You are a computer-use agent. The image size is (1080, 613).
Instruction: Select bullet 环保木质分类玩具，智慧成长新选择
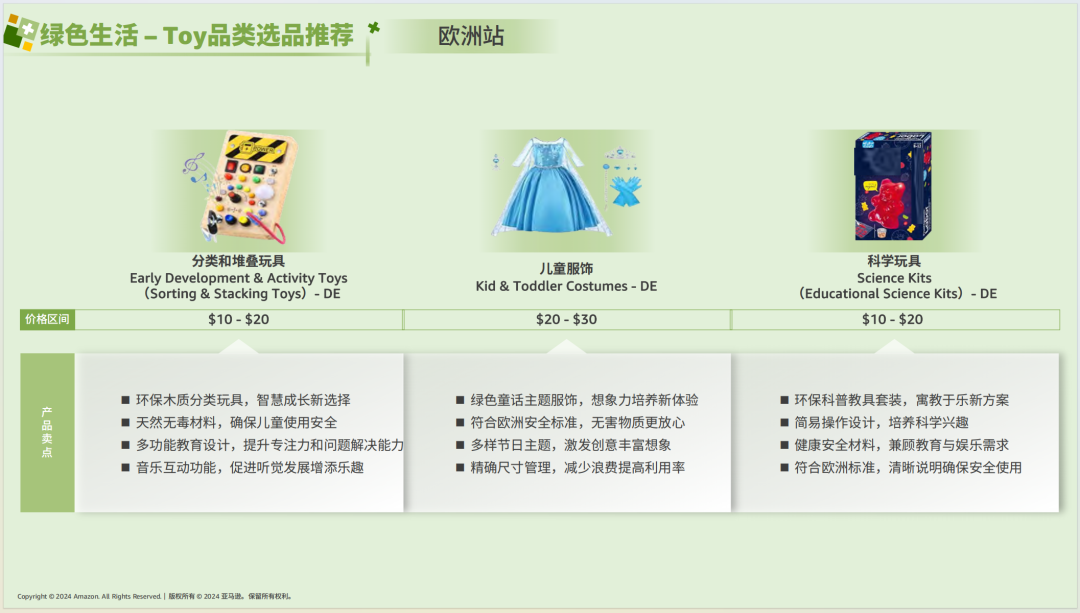tap(242, 400)
